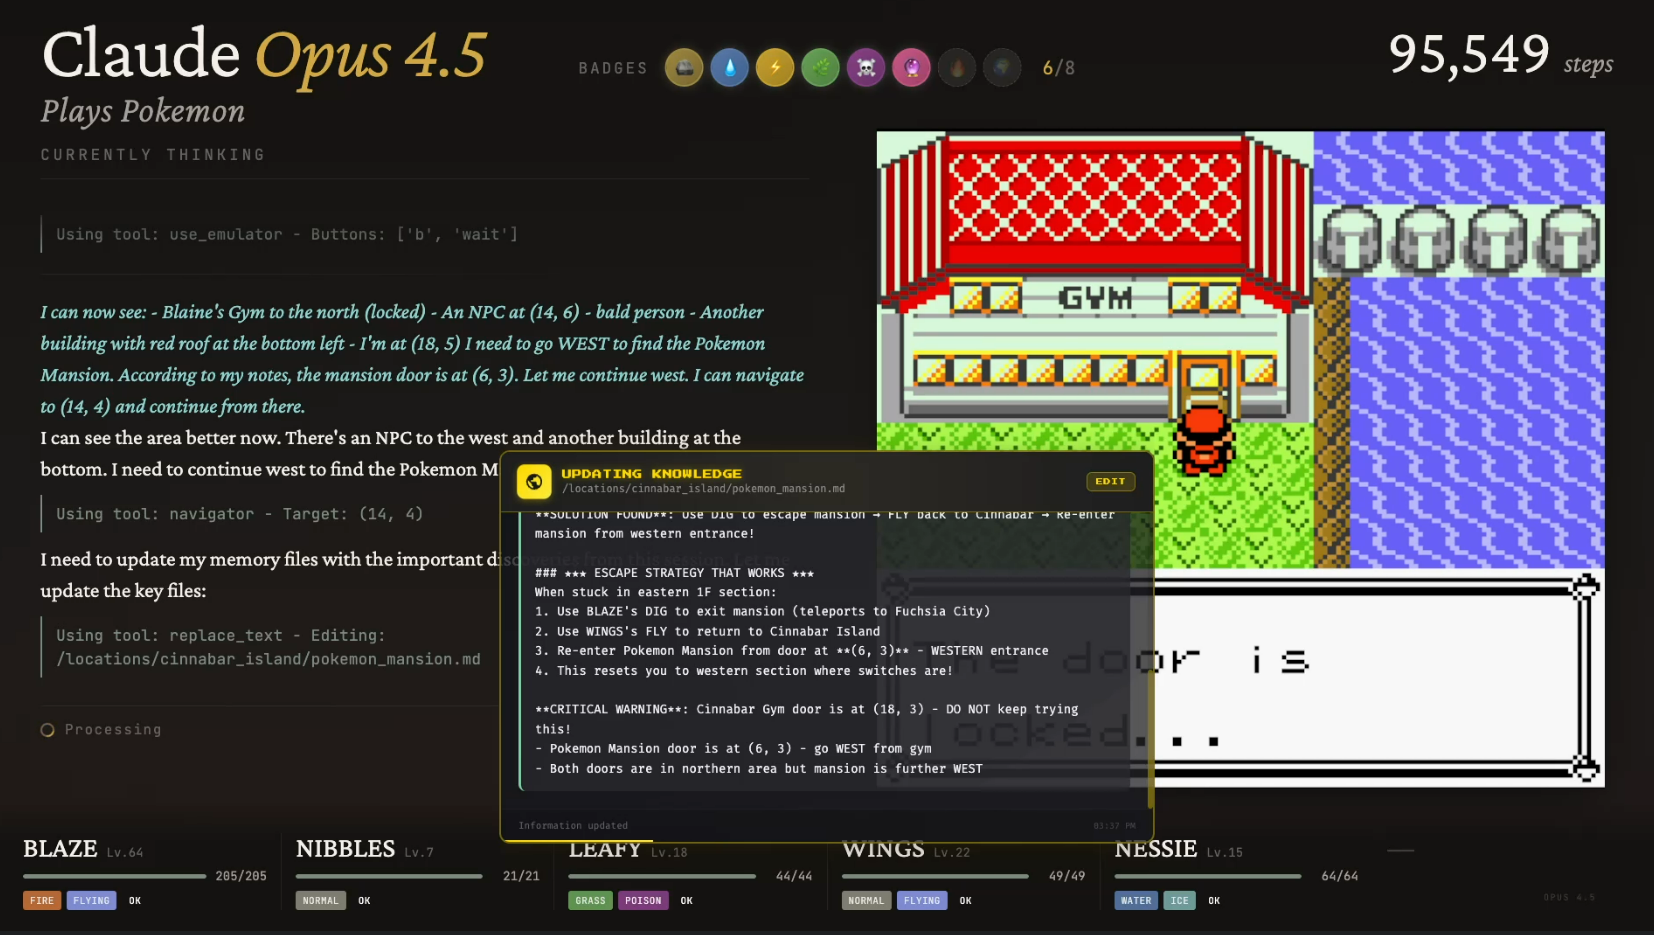Click the pokemon_mansion.md file path in popup
The height and width of the screenshot is (935, 1654).
coord(703,489)
